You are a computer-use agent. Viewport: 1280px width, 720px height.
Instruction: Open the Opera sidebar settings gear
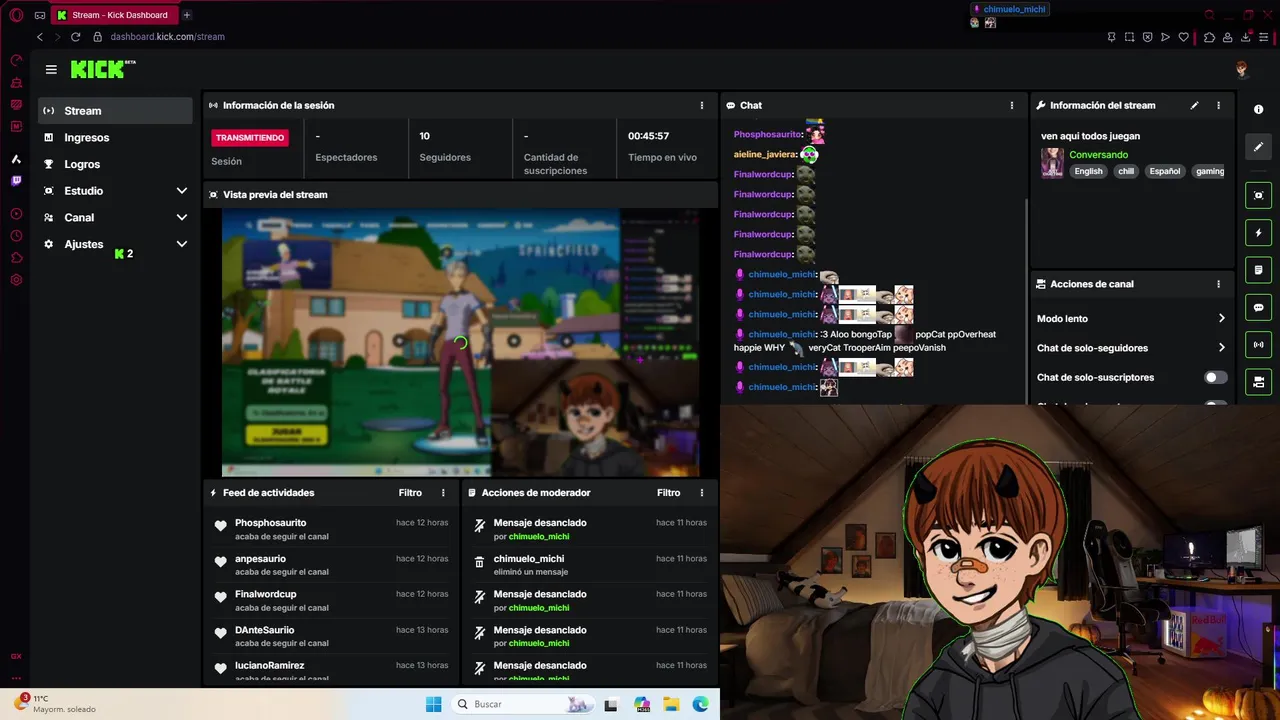tap(16, 280)
